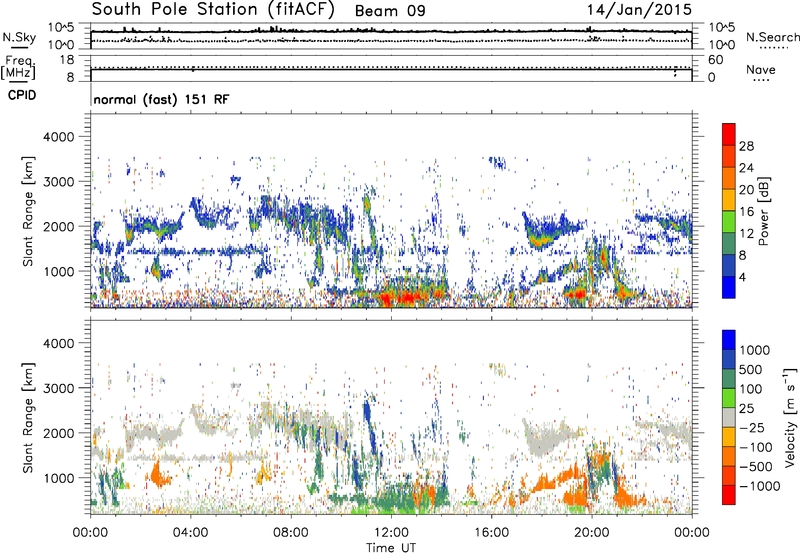Click the "20" label on the power colorbar
This screenshot has height=554, width=800.
(746, 190)
